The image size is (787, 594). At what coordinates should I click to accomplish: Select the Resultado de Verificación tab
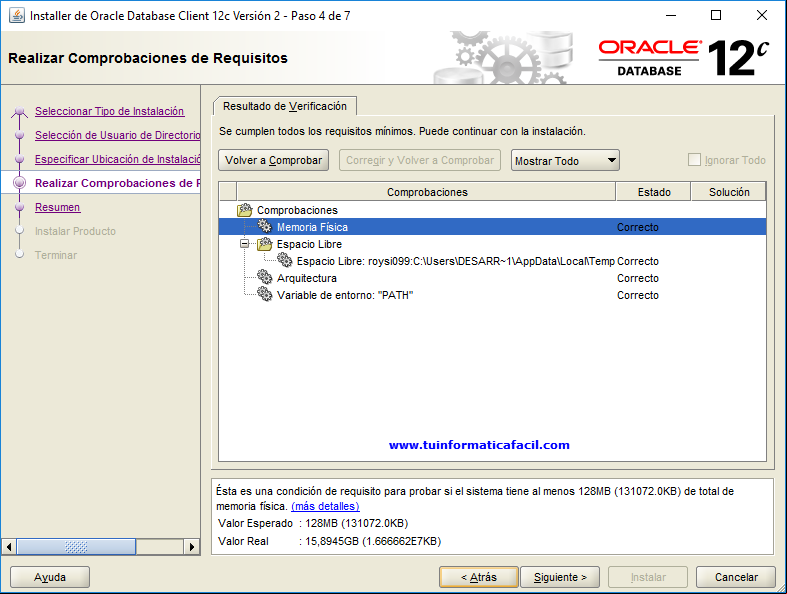click(285, 106)
